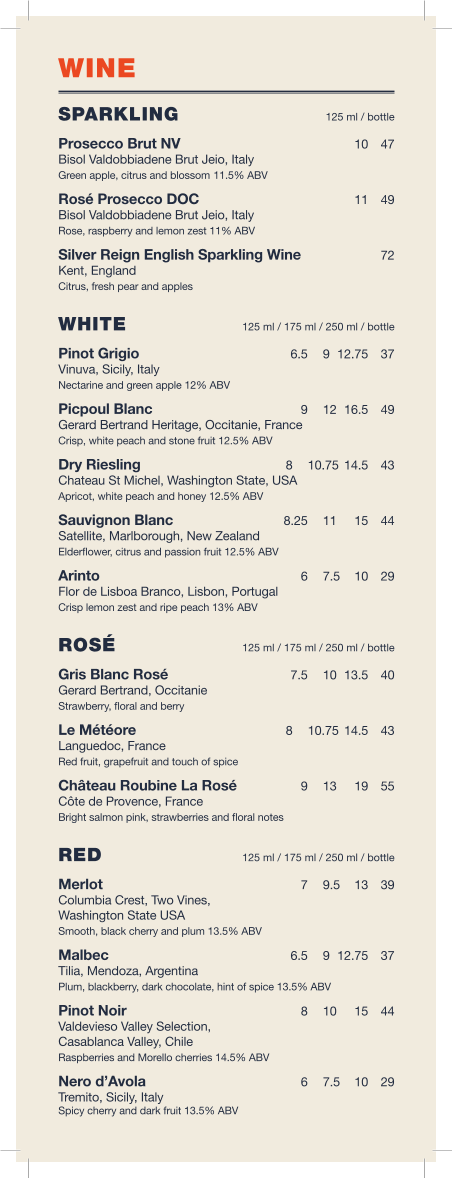The image size is (452, 1178).
Task: Click the Gris Blanc Rosé entry
Action: click(x=113, y=674)
